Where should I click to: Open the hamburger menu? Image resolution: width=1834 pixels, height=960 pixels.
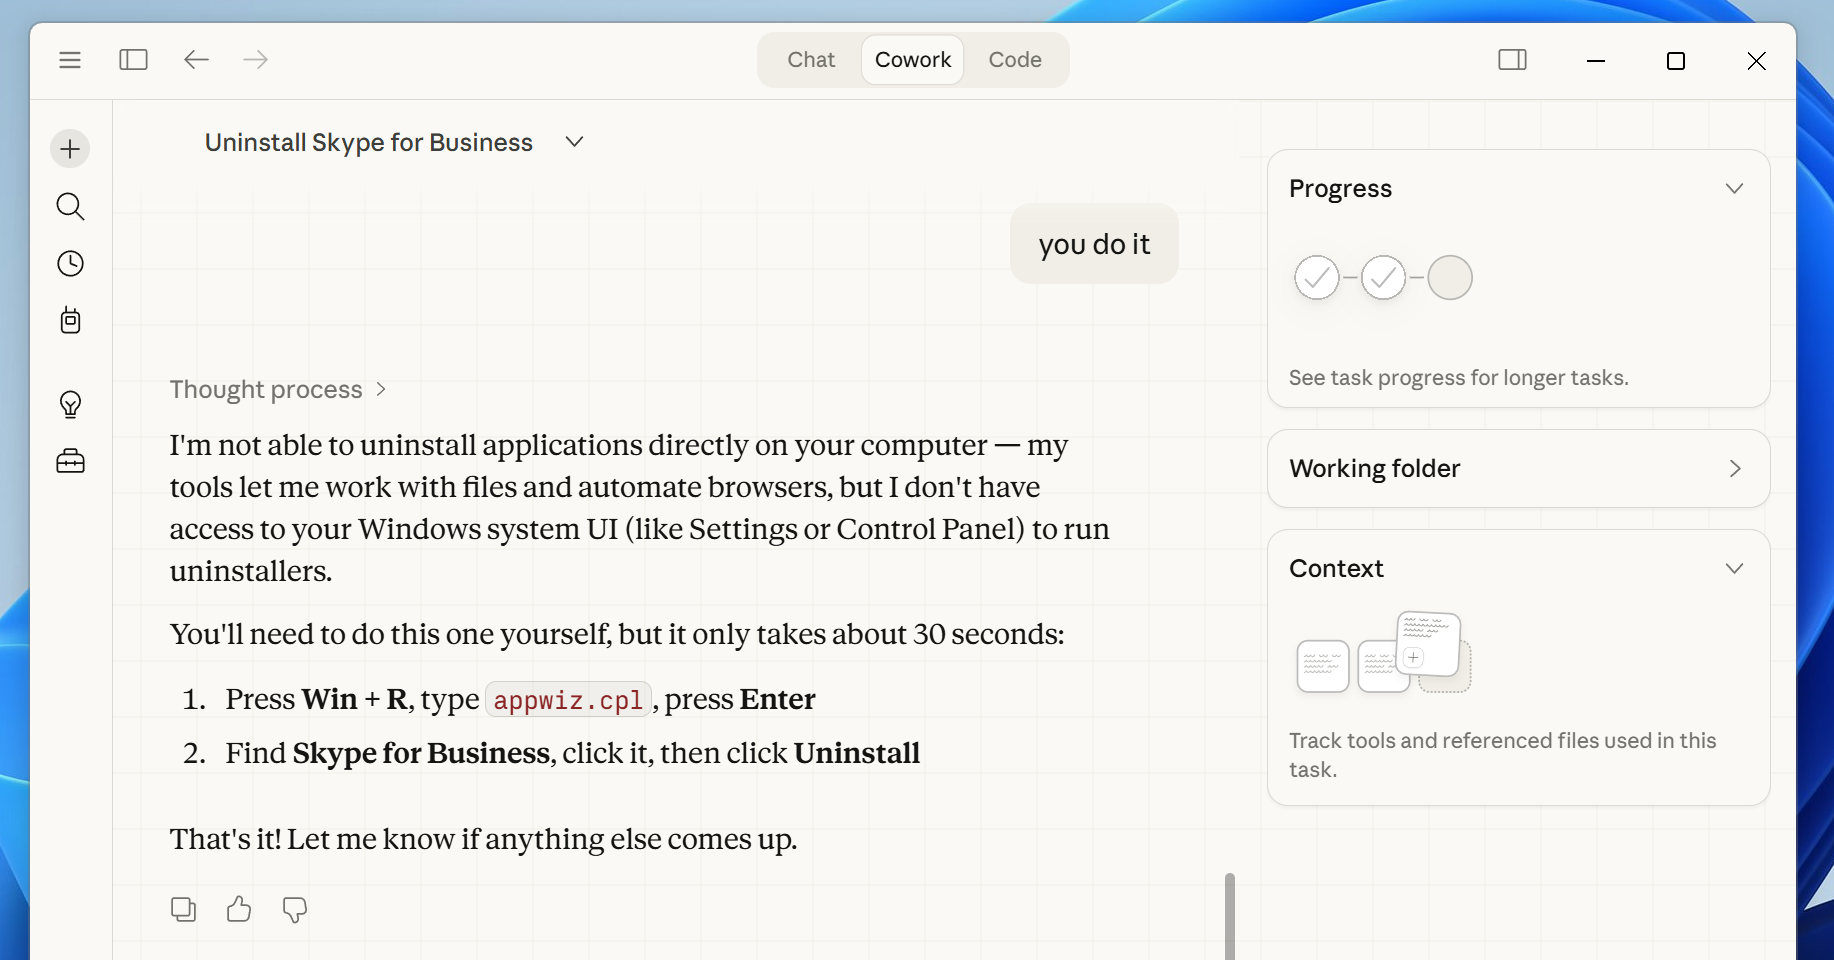pyautogui.click(x=70, y=60)
